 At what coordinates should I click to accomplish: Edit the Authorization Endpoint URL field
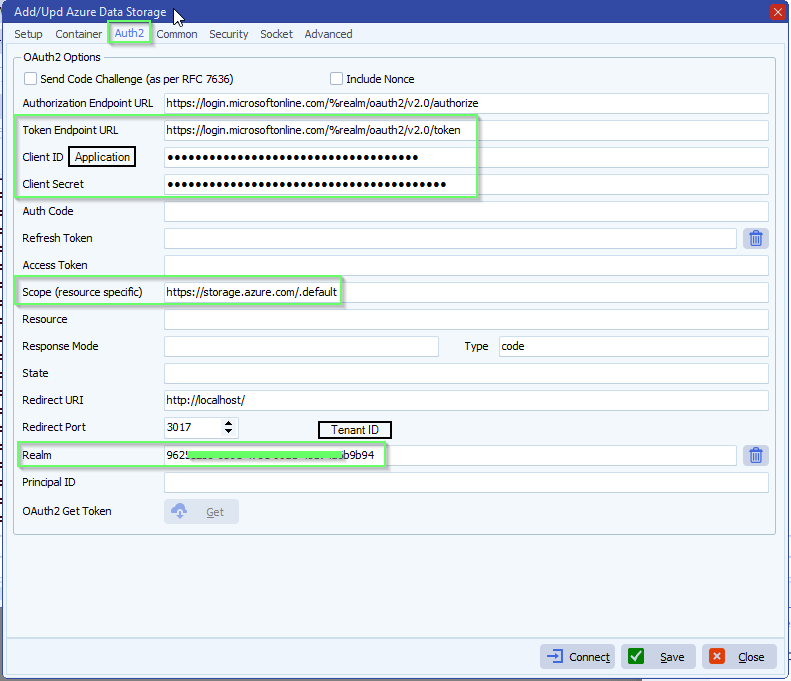pyautogui.click(x=466, y=103)
